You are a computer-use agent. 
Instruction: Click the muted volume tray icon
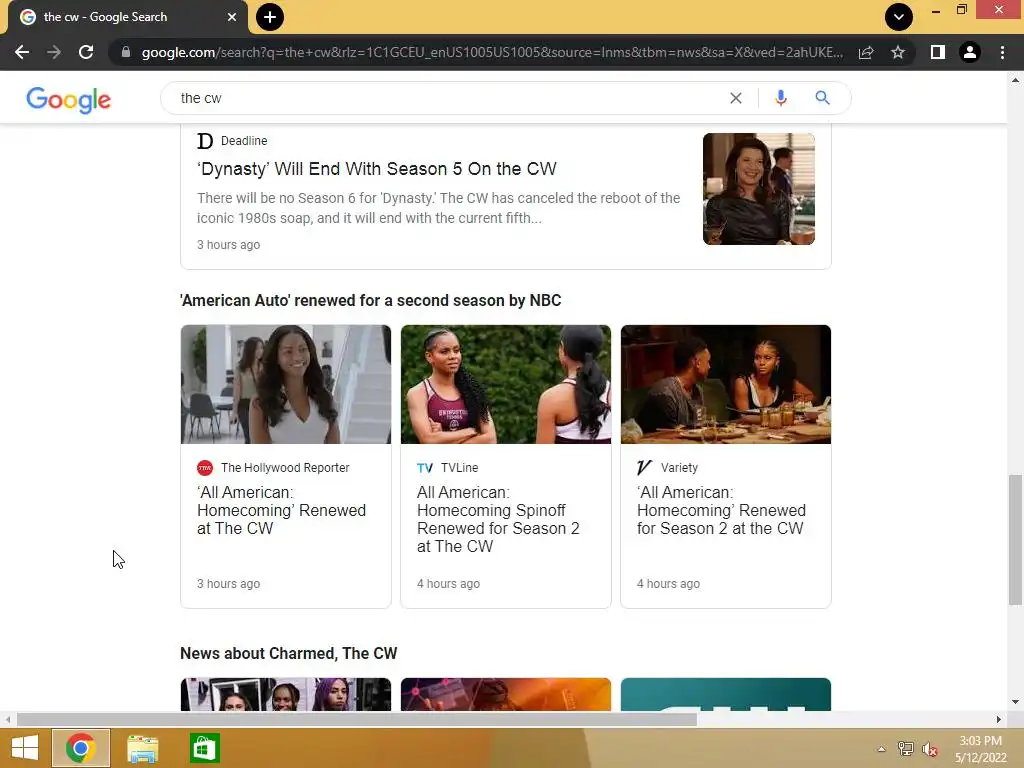click(930, 750)
